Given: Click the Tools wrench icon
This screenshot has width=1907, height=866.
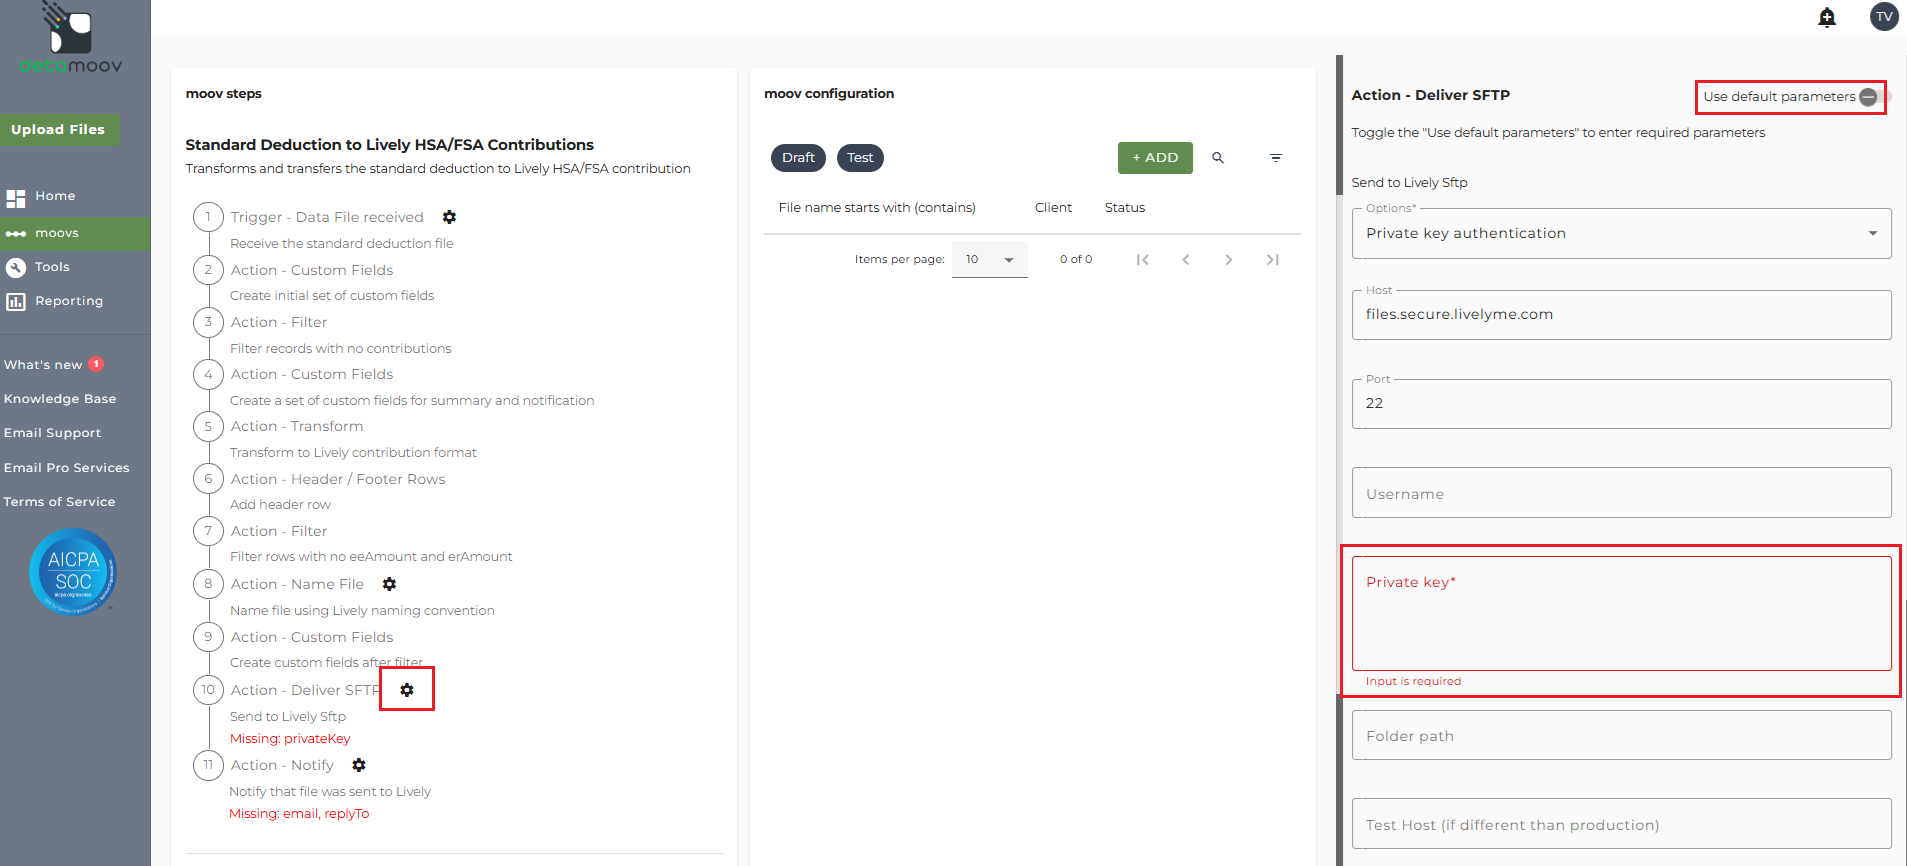Looking at the screenshot, I should pyautogui.click(x=16, y=267).
